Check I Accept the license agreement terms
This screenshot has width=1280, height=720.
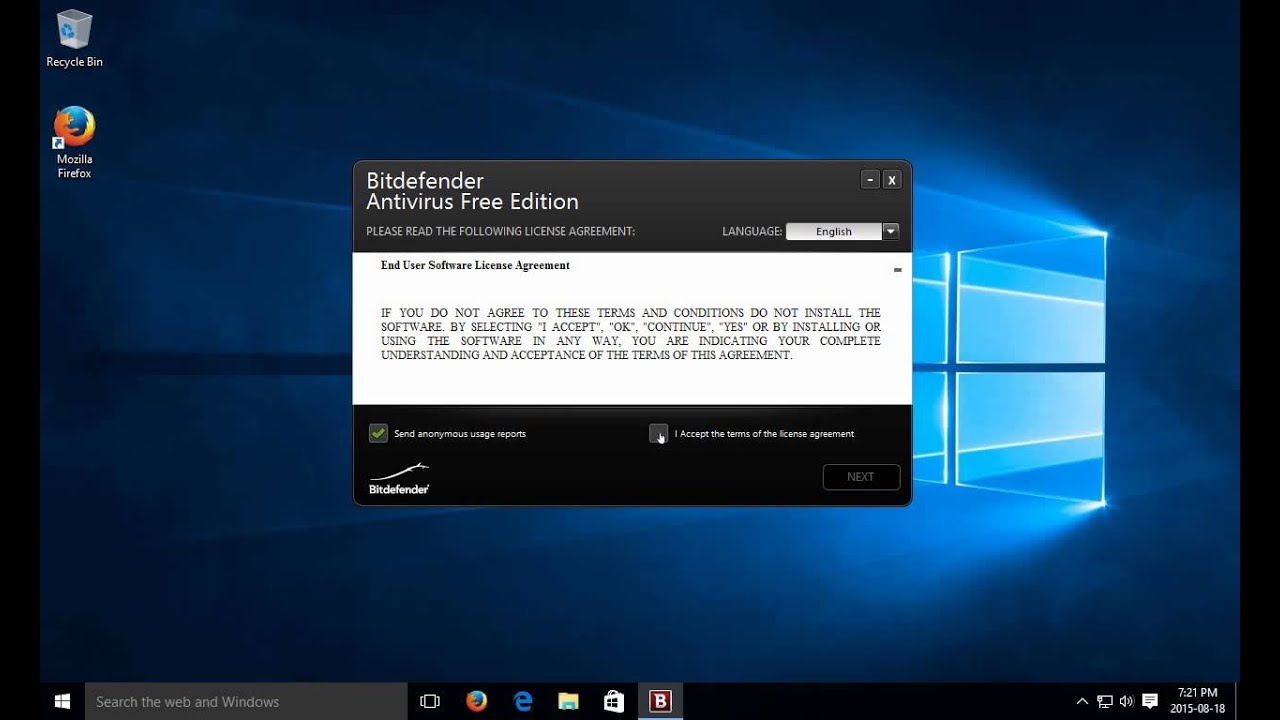click(658, 433)
